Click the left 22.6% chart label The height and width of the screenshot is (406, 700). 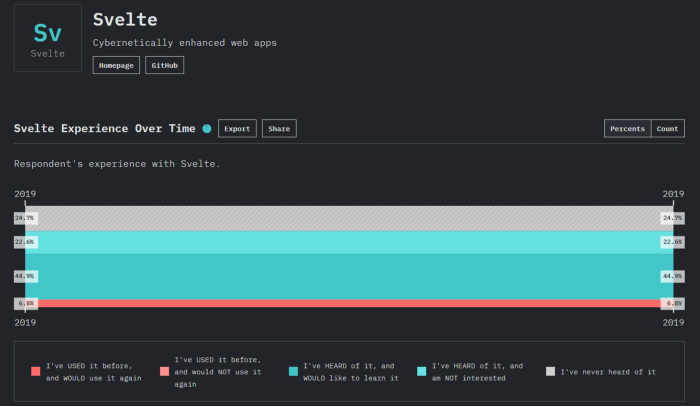(x=25, y=242)
